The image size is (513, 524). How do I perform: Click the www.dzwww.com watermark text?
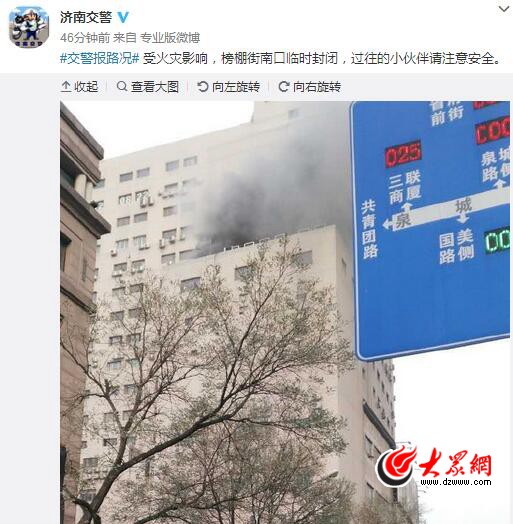coord(456,482)
